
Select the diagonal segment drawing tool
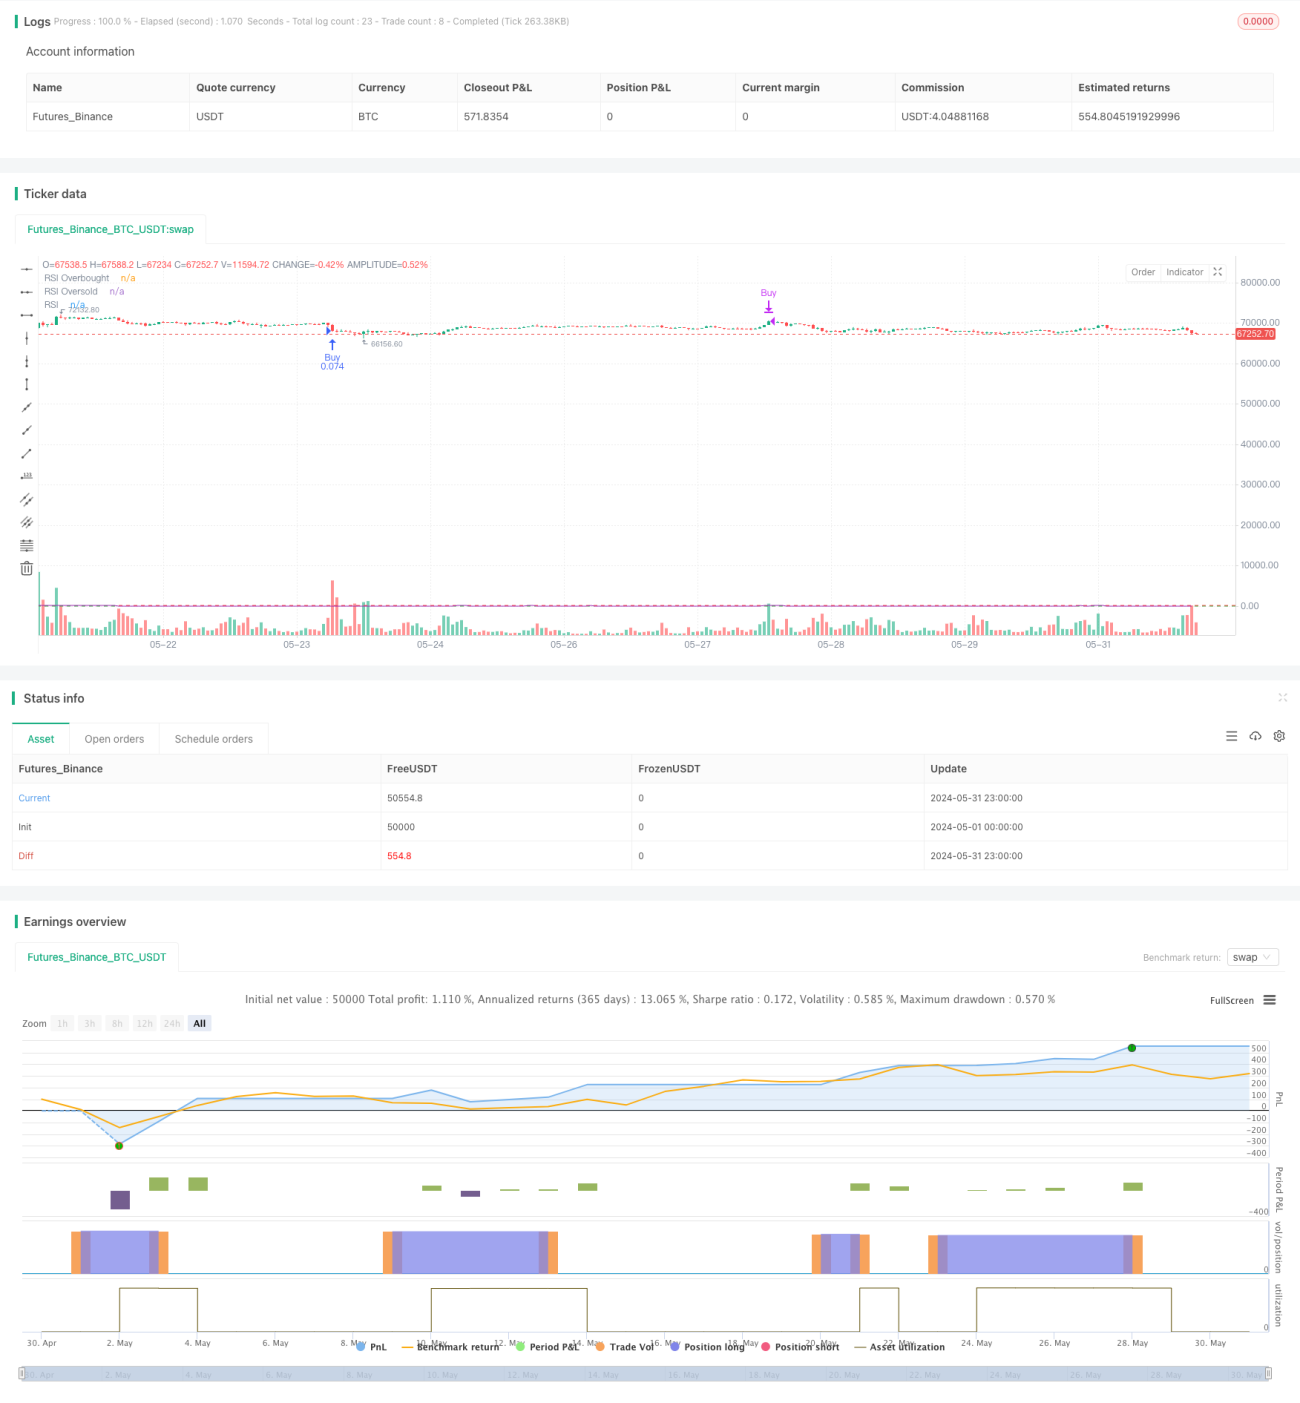coord(26,453)
